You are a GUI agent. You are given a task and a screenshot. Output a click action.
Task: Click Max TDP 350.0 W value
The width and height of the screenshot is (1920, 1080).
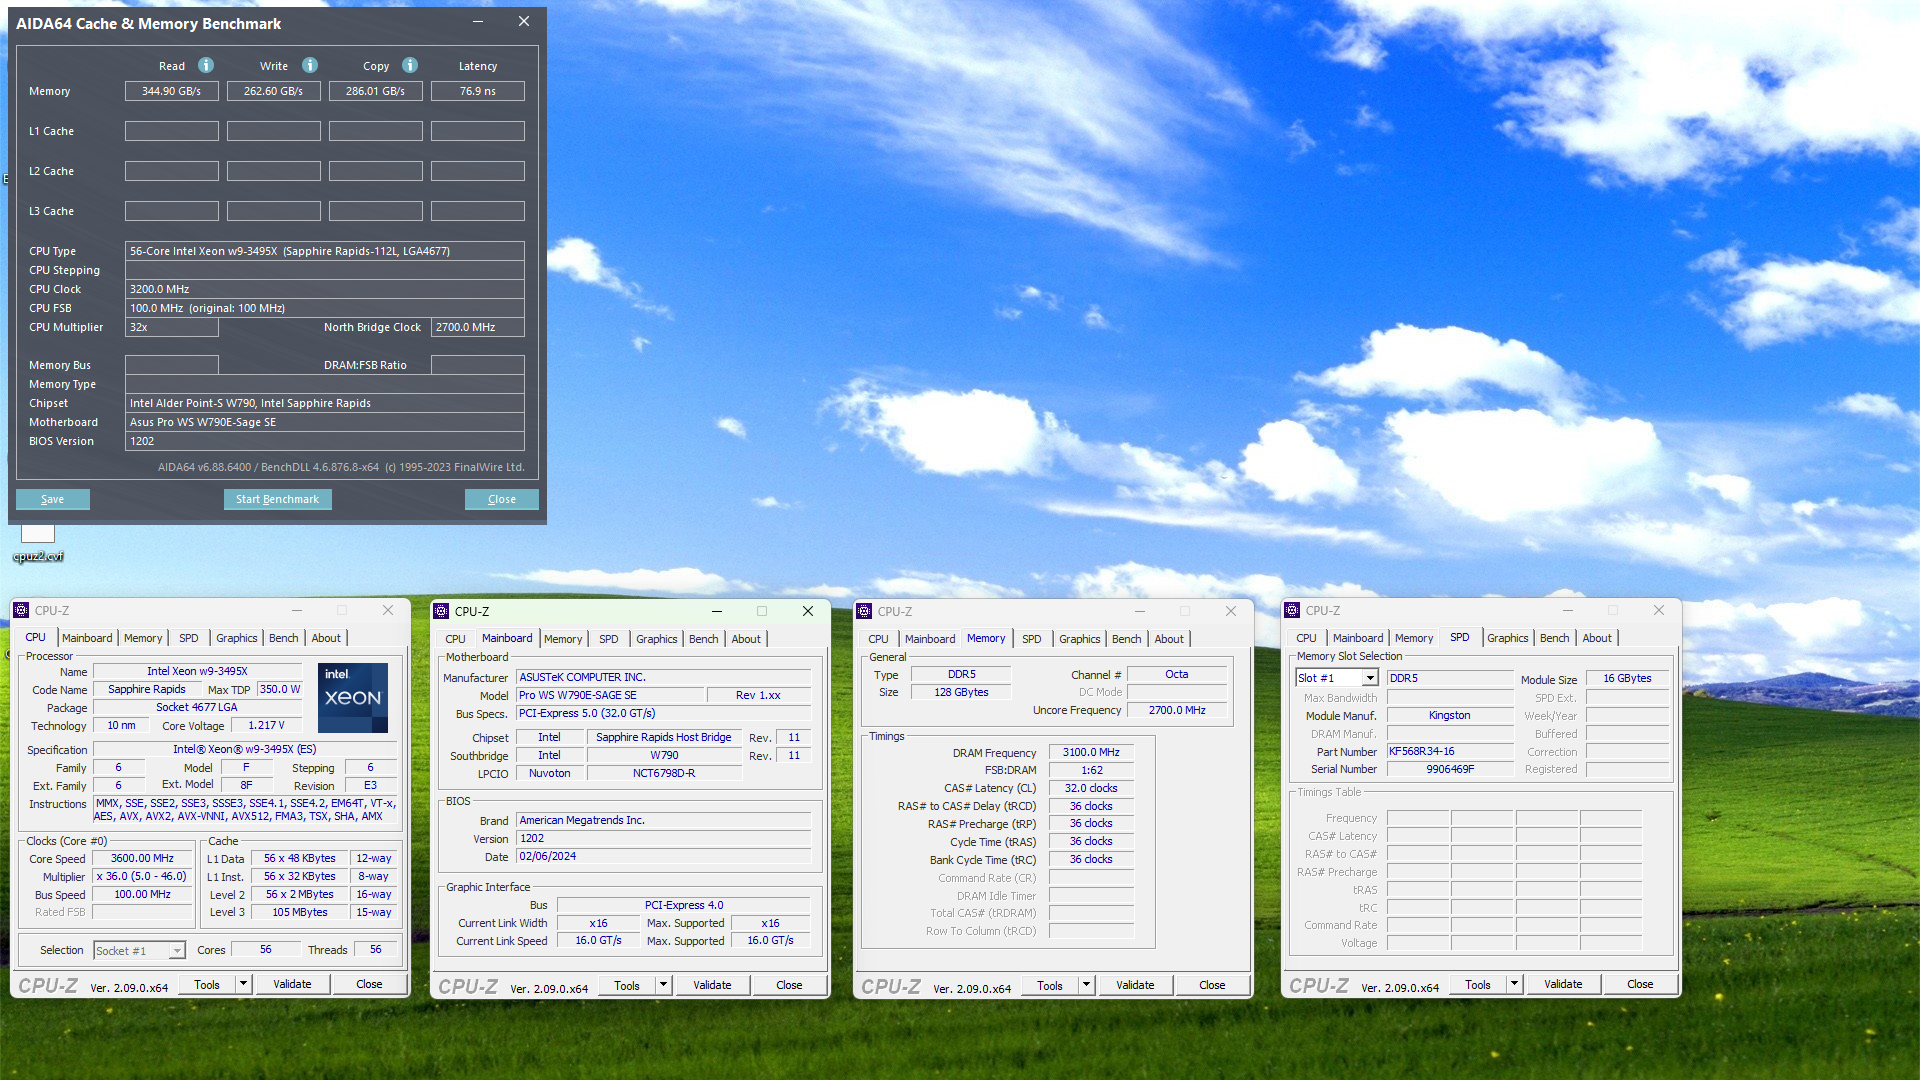[x=280, y=690]
